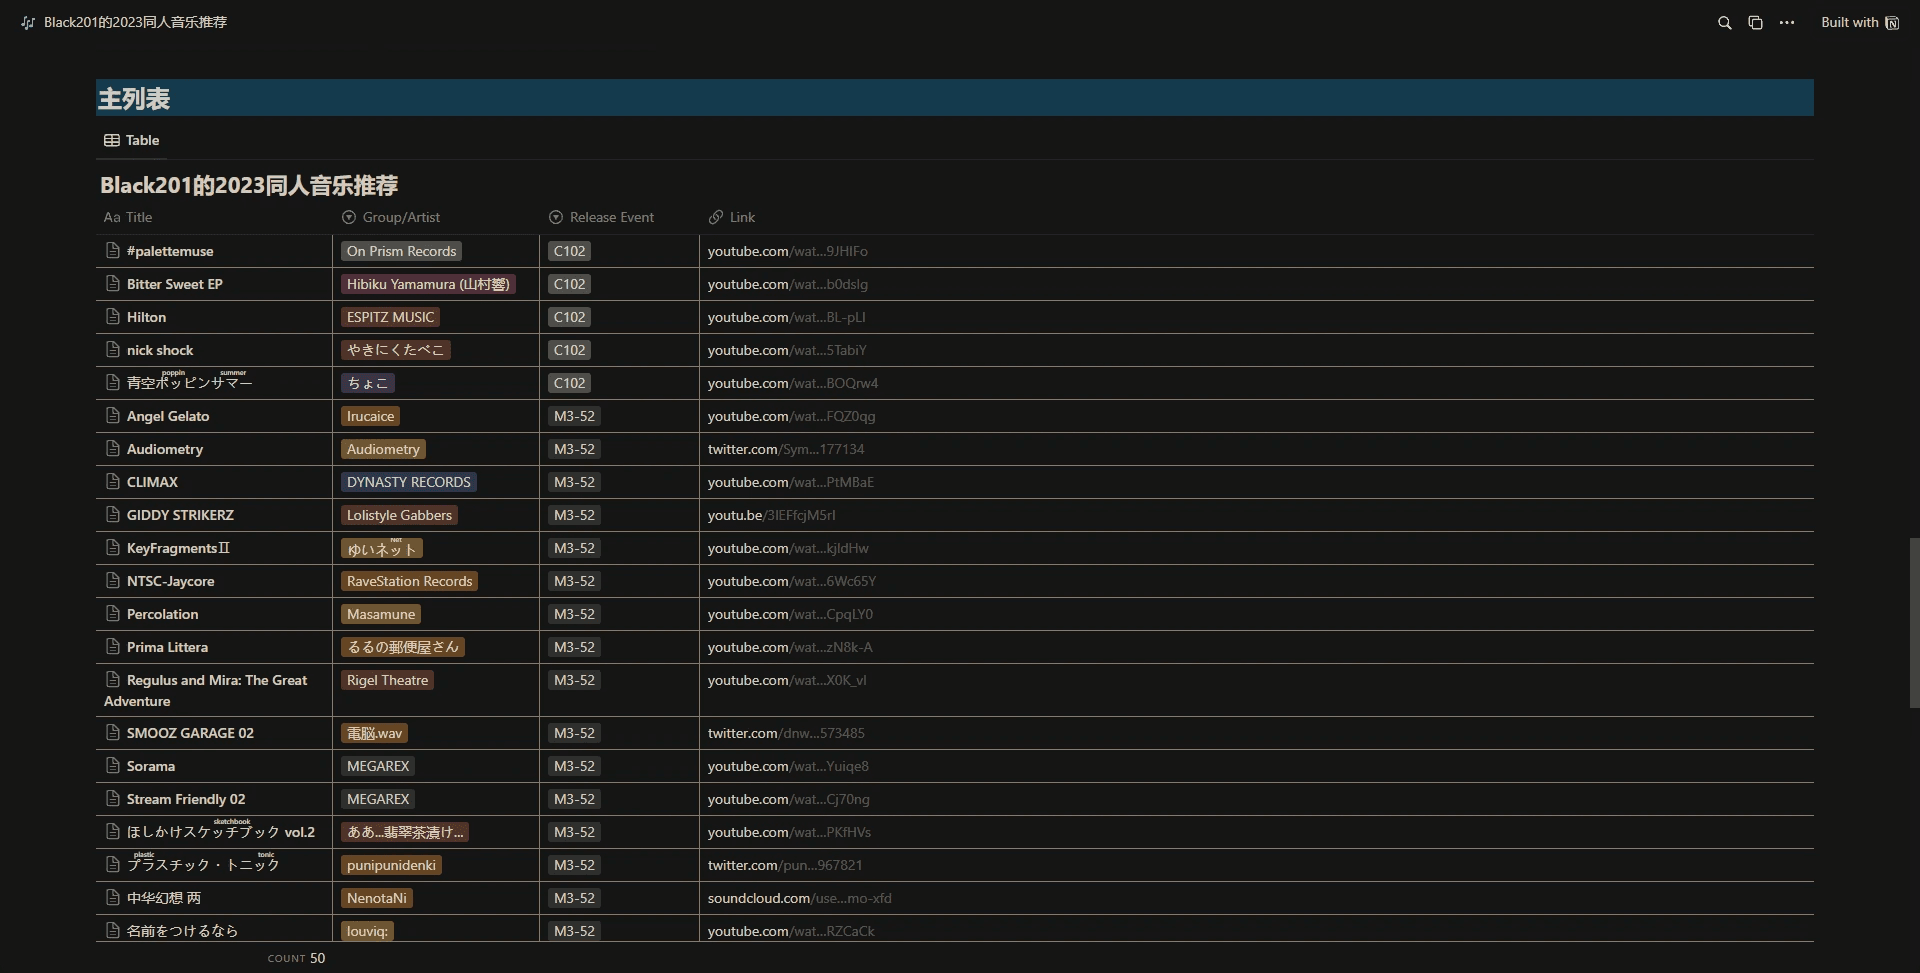The width and height of the screenshot is (1920, 973).
Task: Click the COUNT 50 footer summary
Action: pos(296,958)
